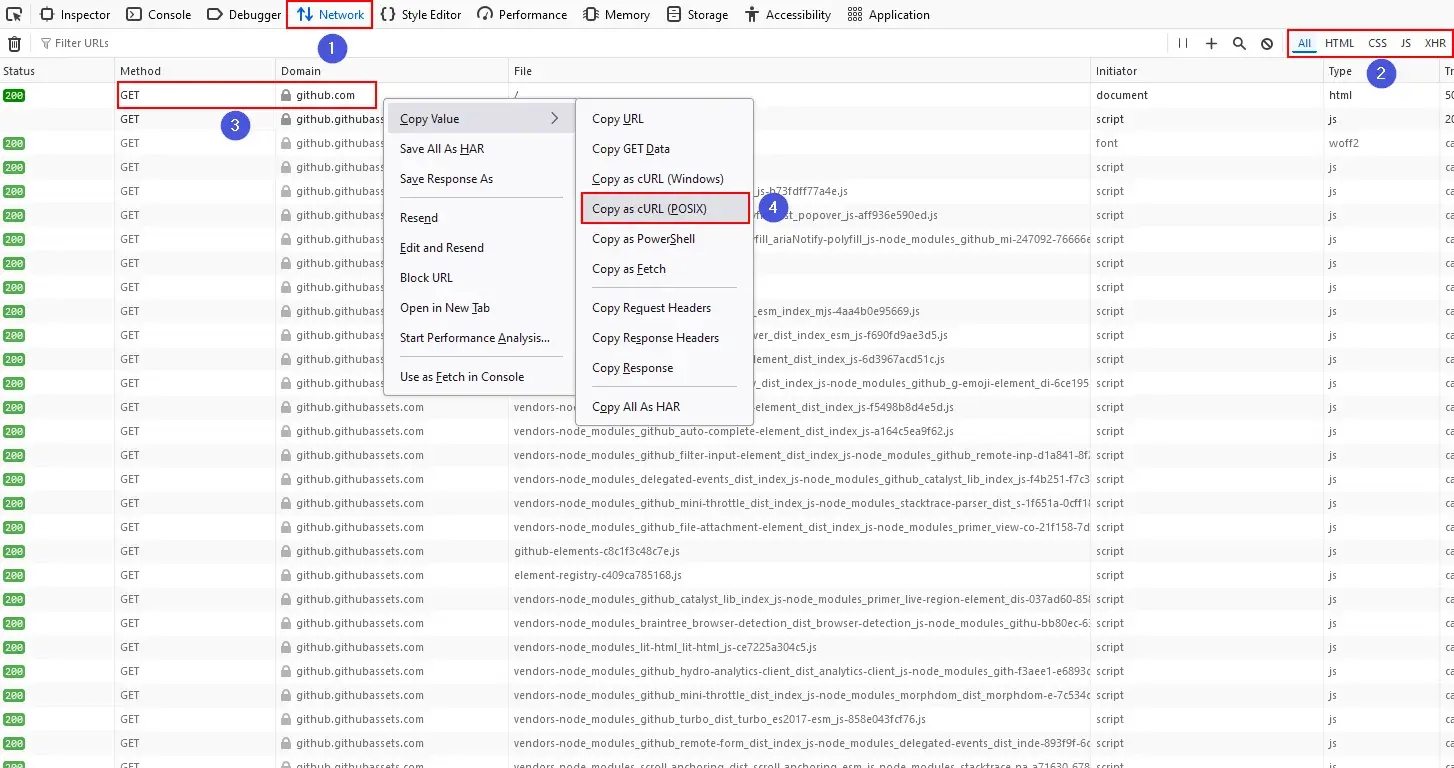Click lock icon beside github.com domain
1454x768 pixels.
coord(286,95)
